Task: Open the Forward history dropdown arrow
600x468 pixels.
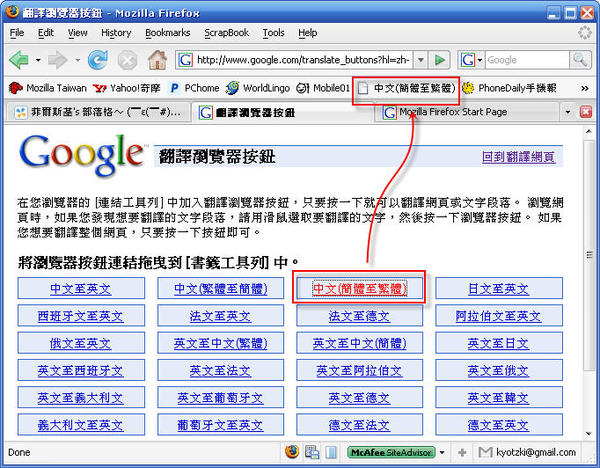Action: (x=78, y=60)
